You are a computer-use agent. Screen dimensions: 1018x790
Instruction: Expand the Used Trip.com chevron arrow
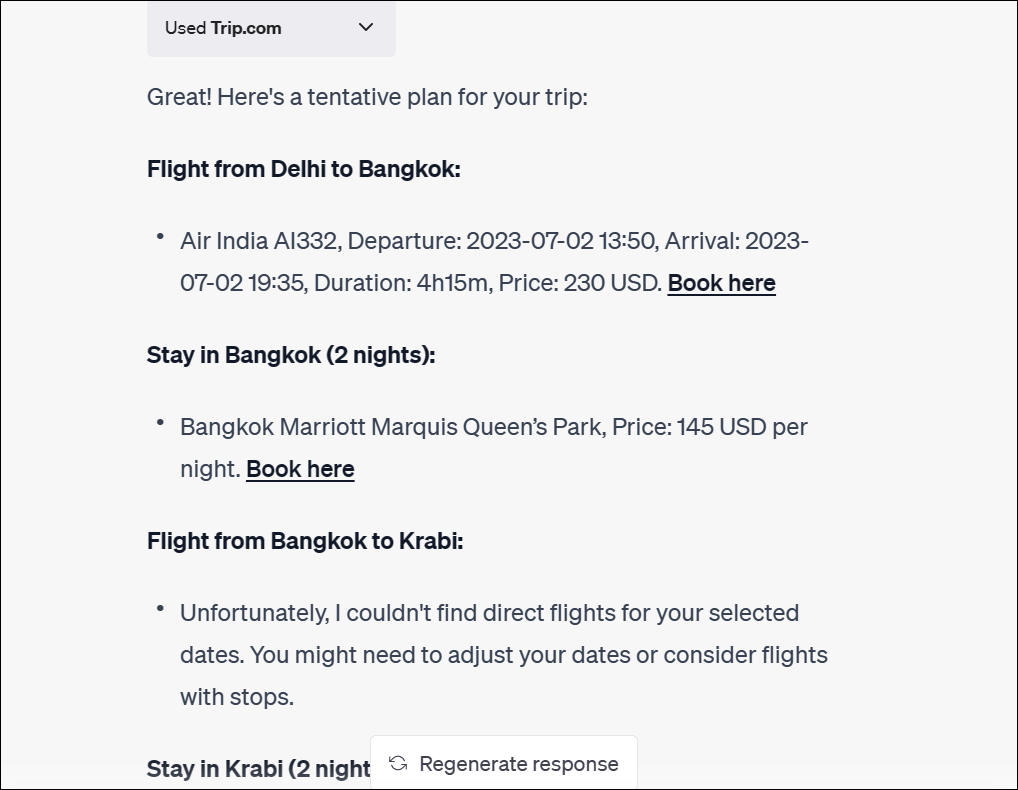[x=365, y=28]
